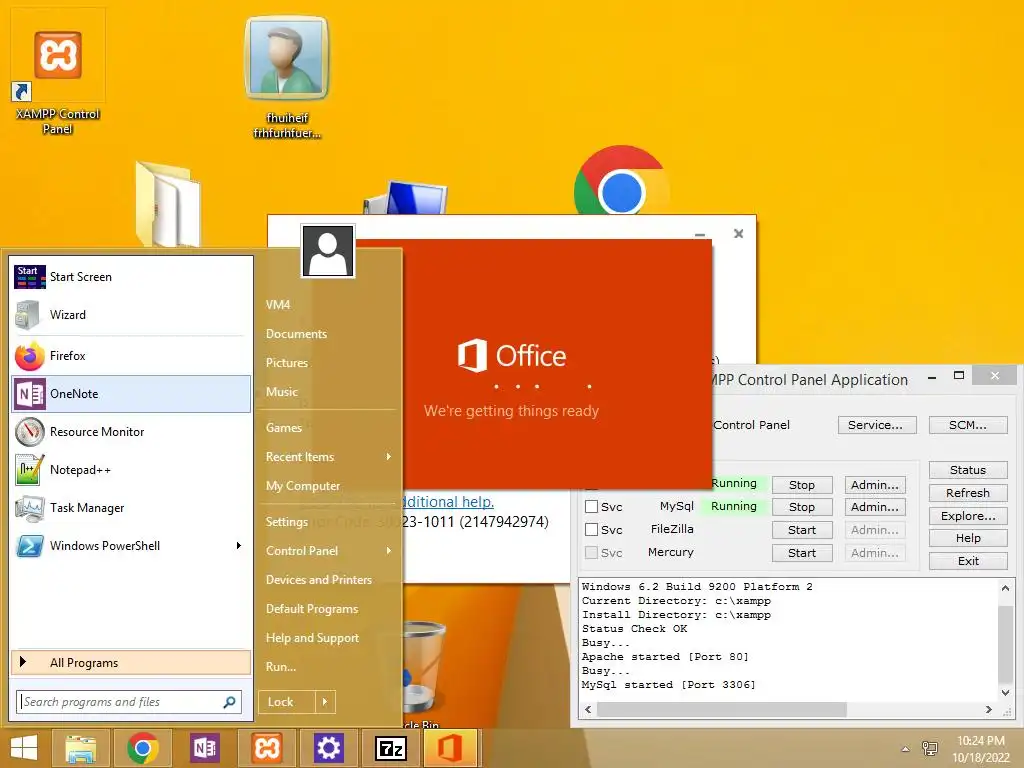1024x768 pixels.
Task: Stop the MySql service
Action: [802, 507]
